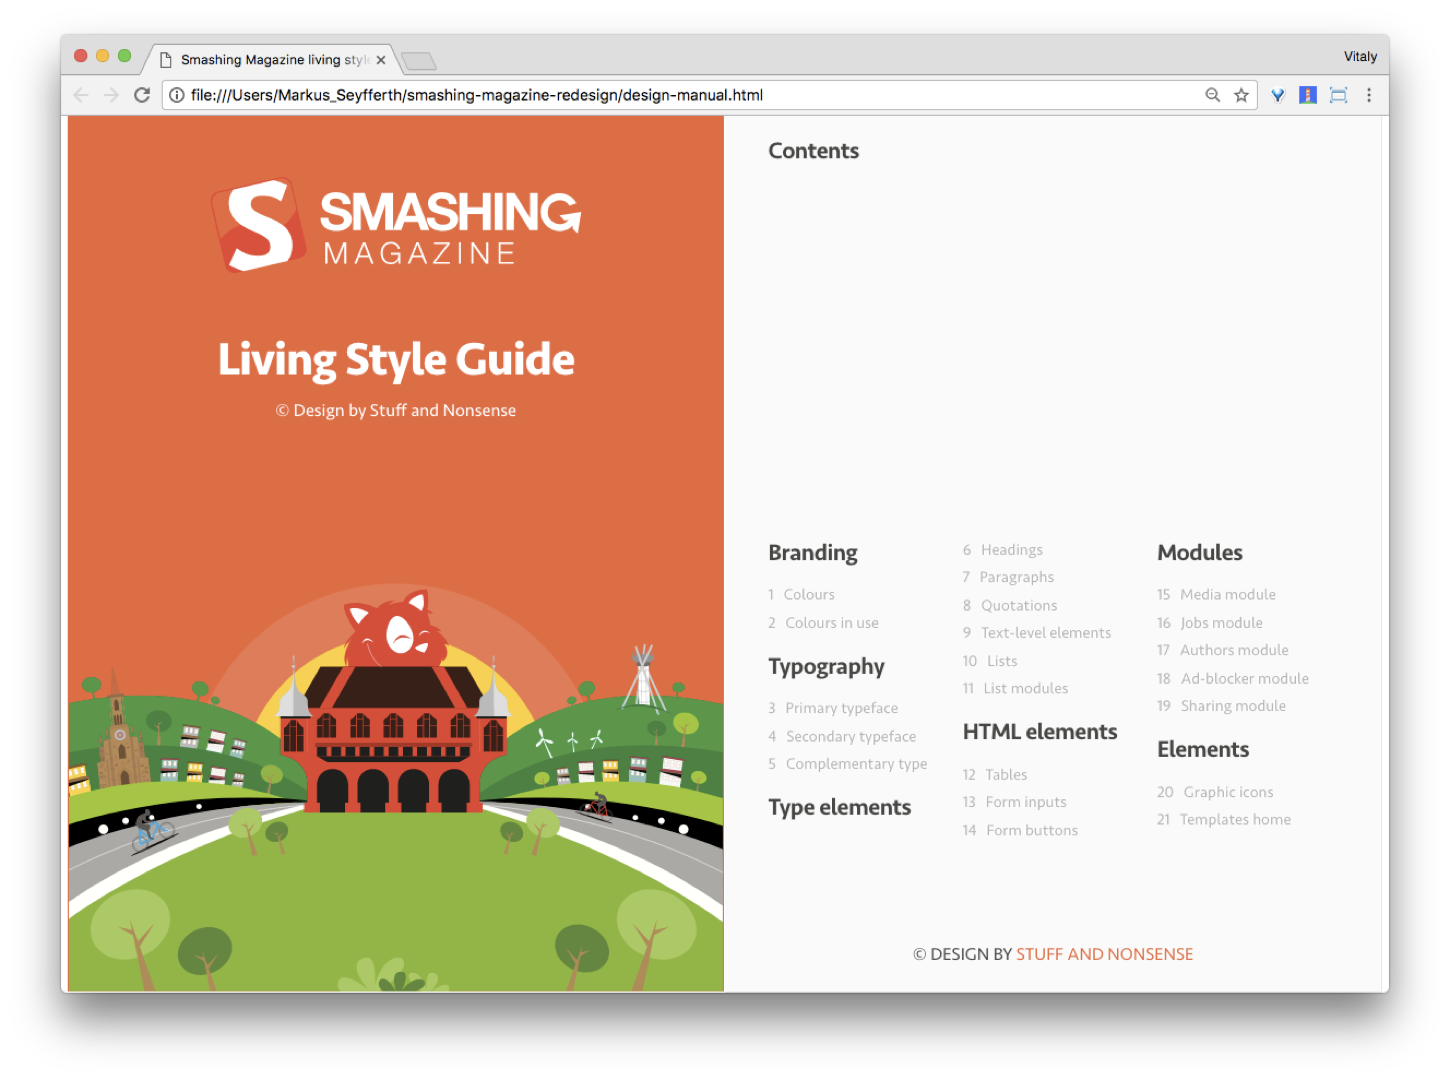This screenshot has width=1450, height=1080.
Task: Open the Colours in use link
Action: (x=831, y=623)
